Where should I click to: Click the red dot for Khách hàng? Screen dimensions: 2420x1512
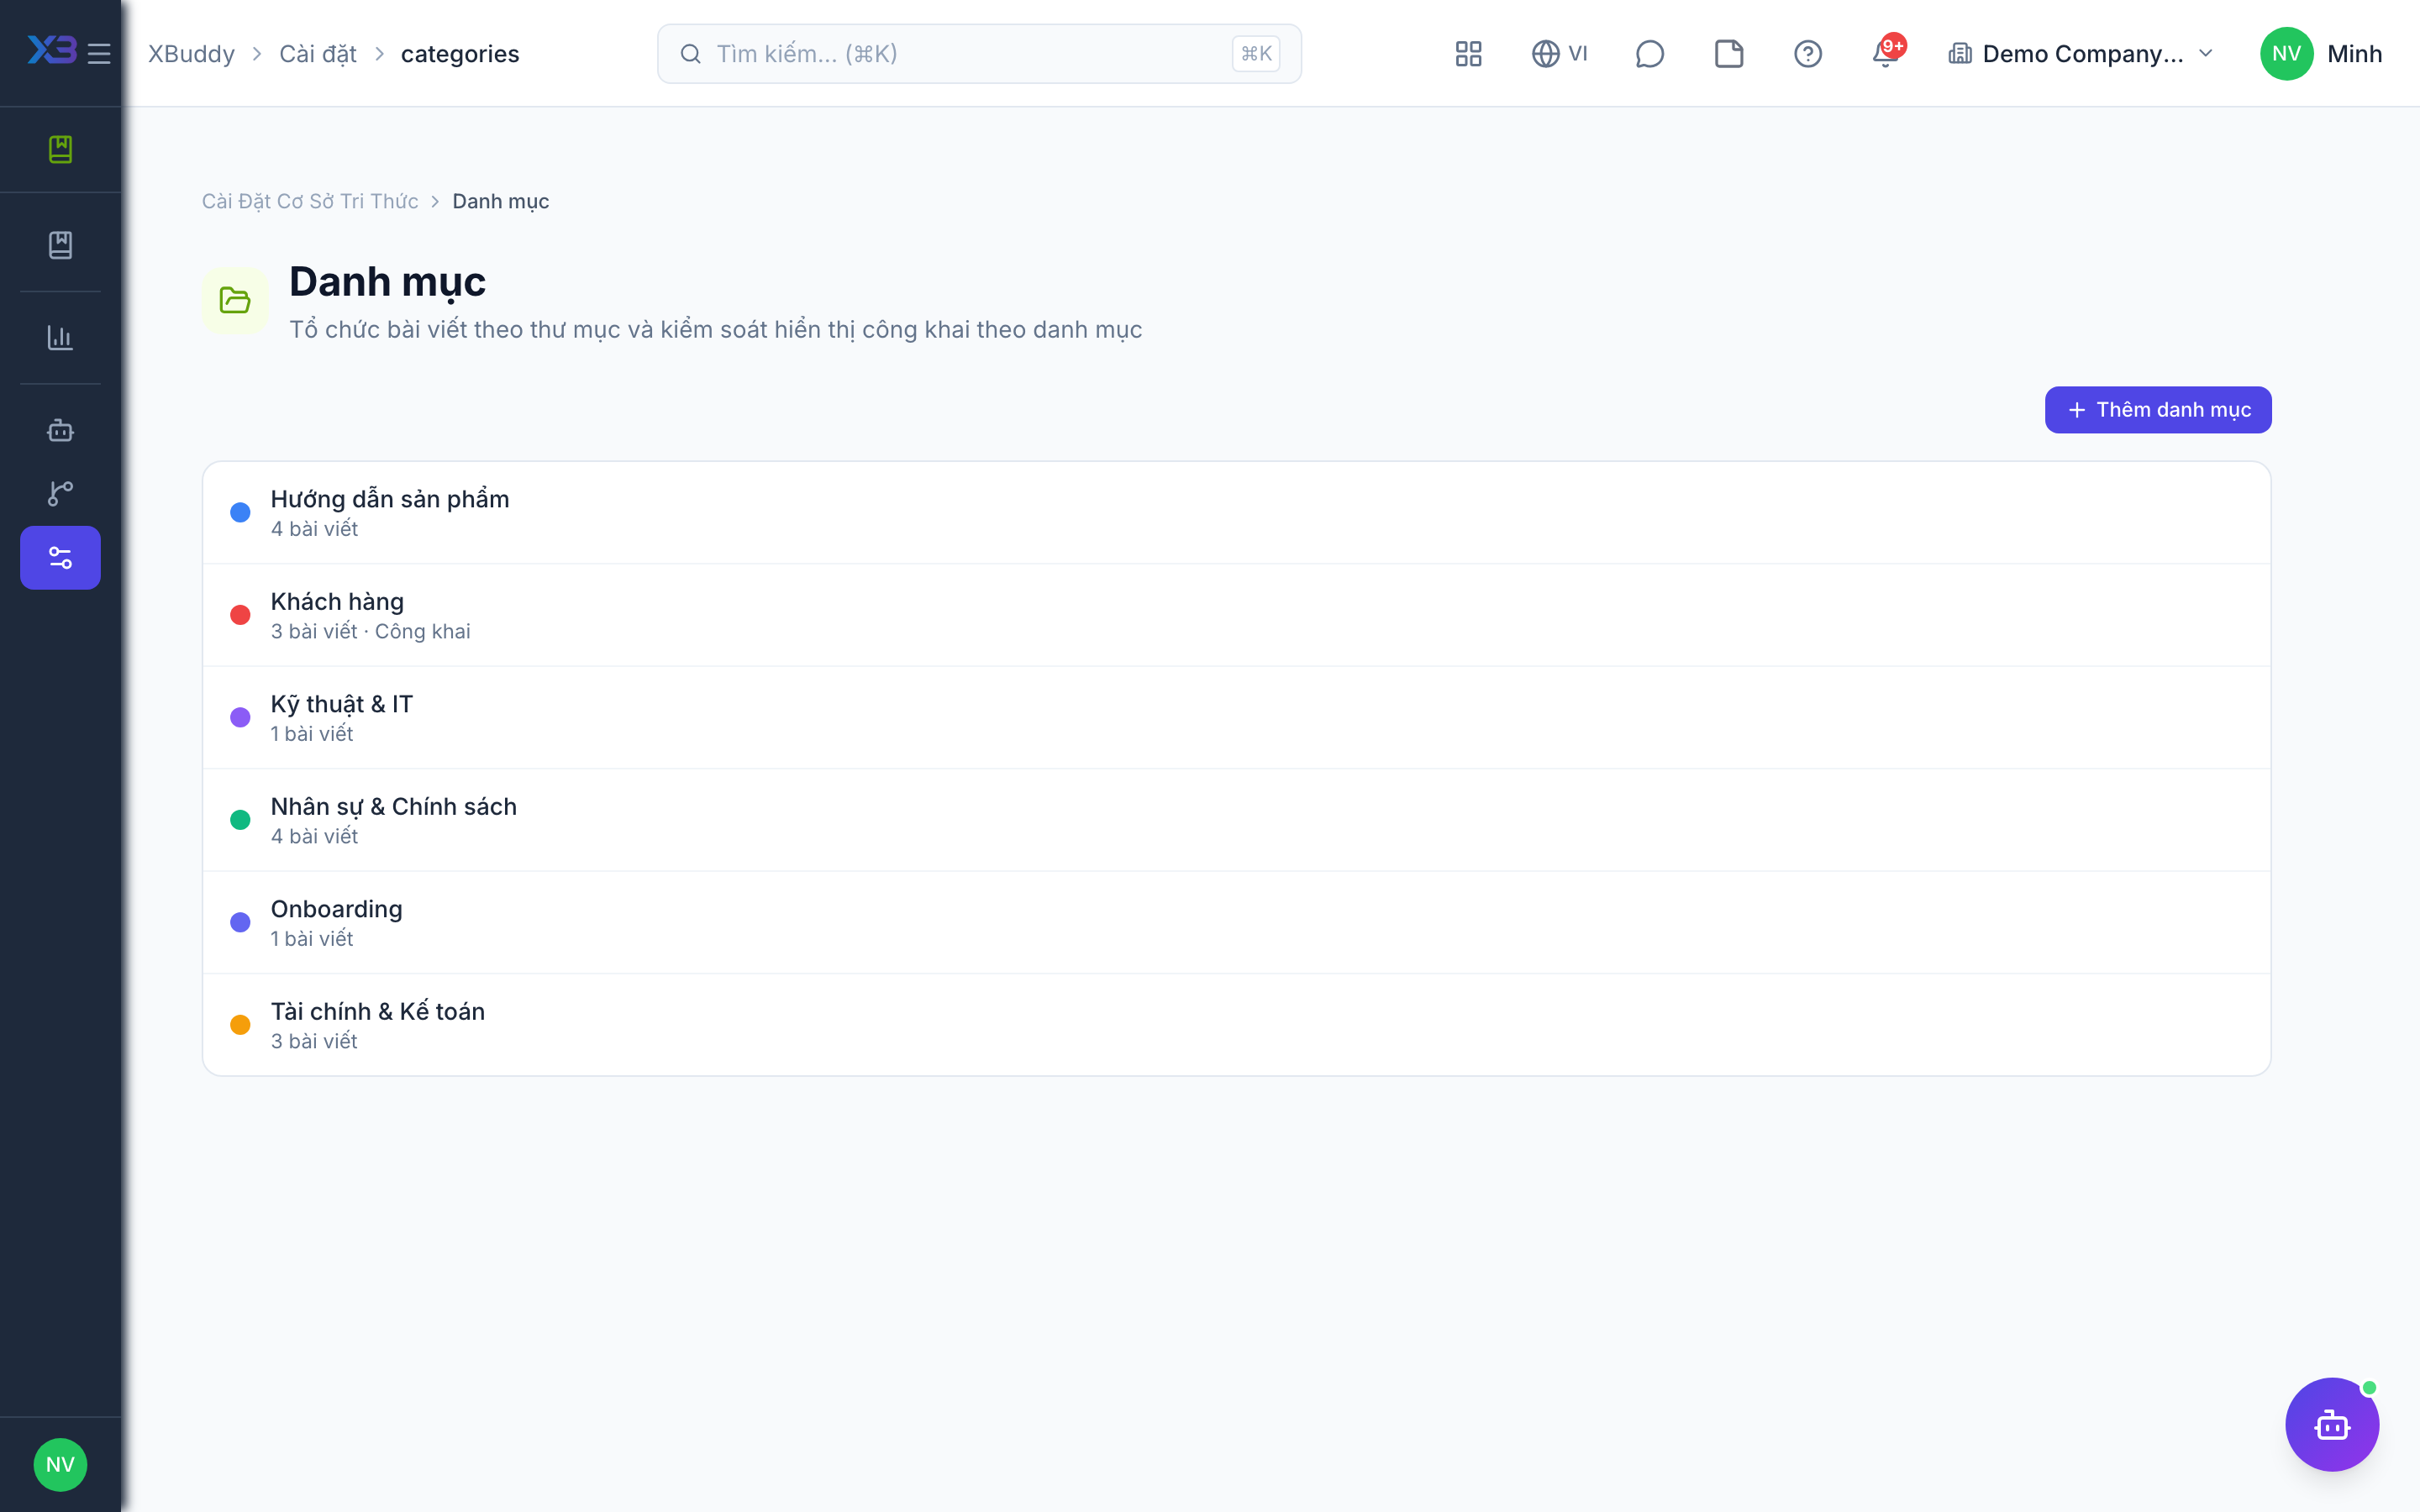240,615
